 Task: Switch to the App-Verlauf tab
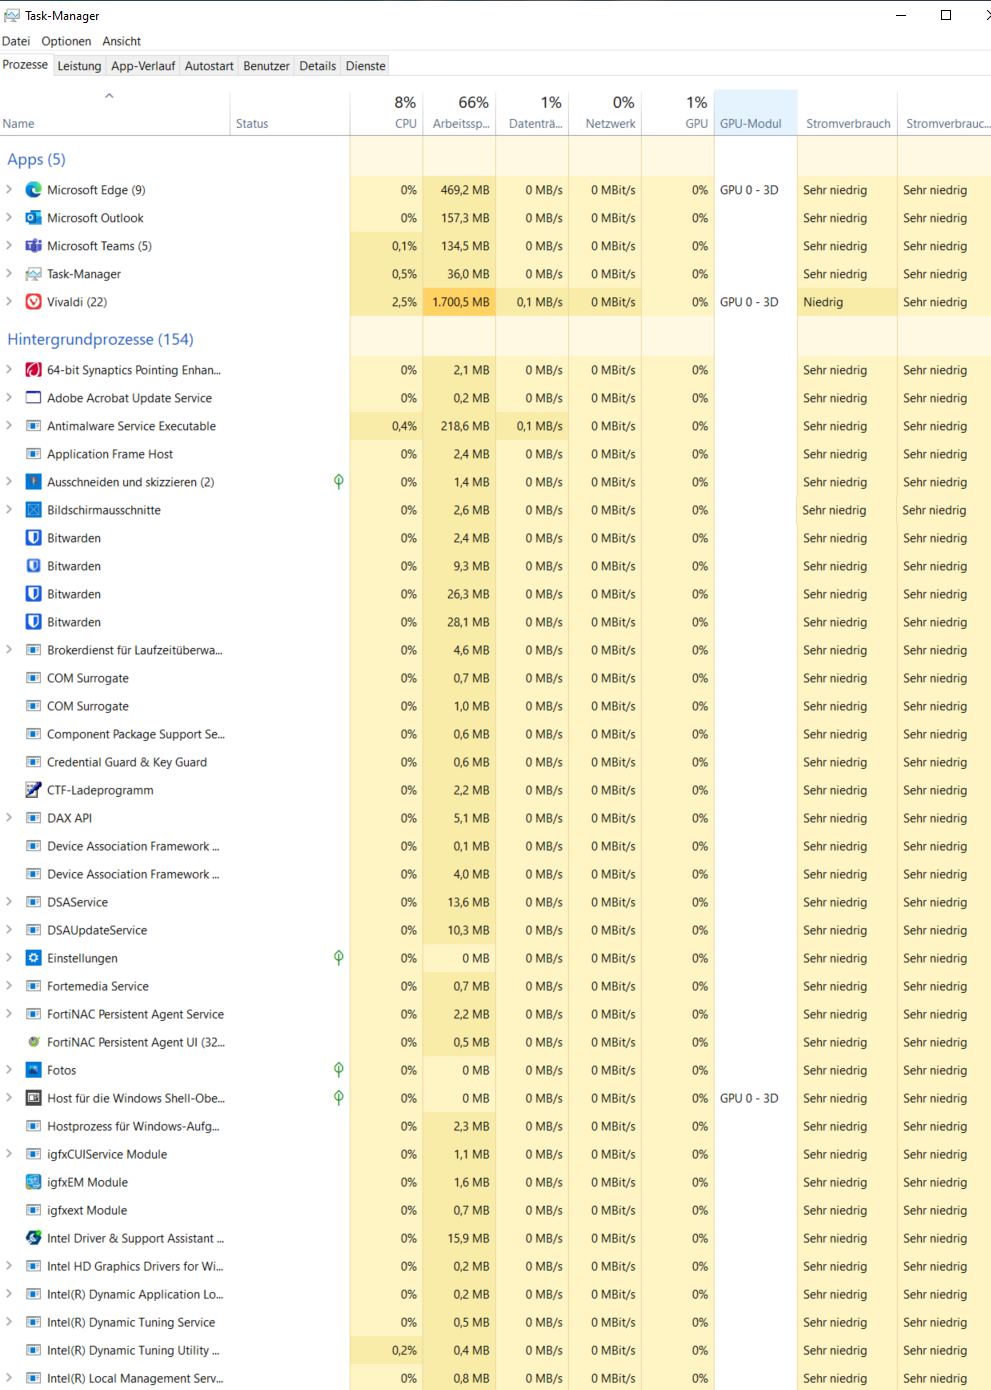click(x=143, y=66)
